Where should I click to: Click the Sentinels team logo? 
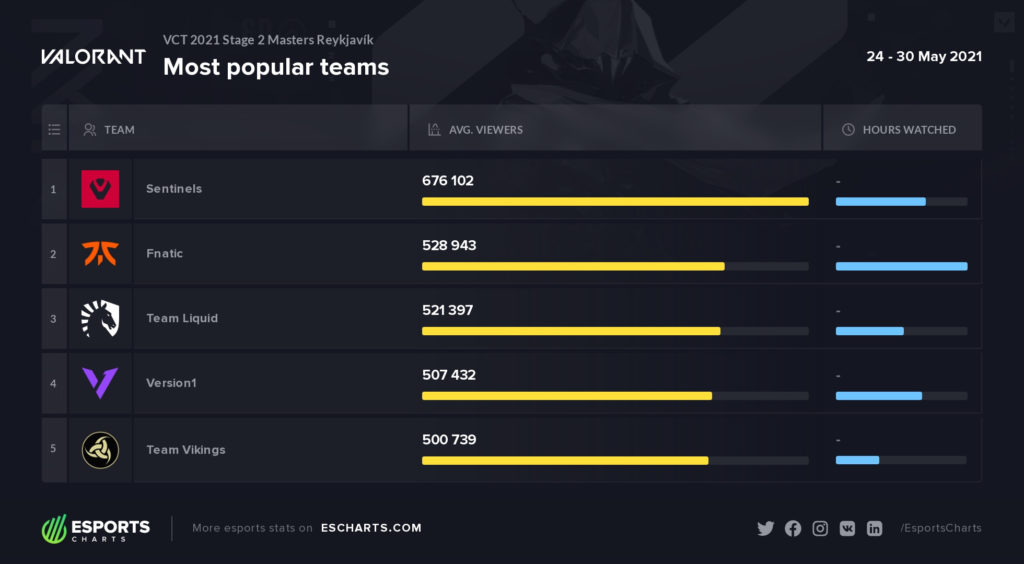click(x=100, y=189)
